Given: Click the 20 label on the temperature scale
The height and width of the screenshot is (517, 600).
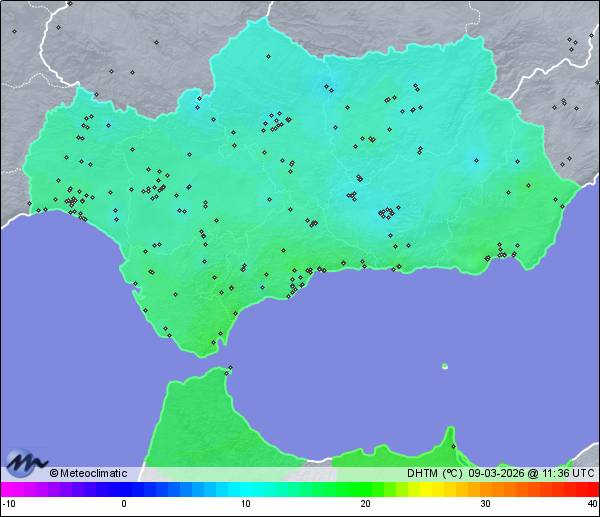Looking at the screenshot, I should coord(365,504).
